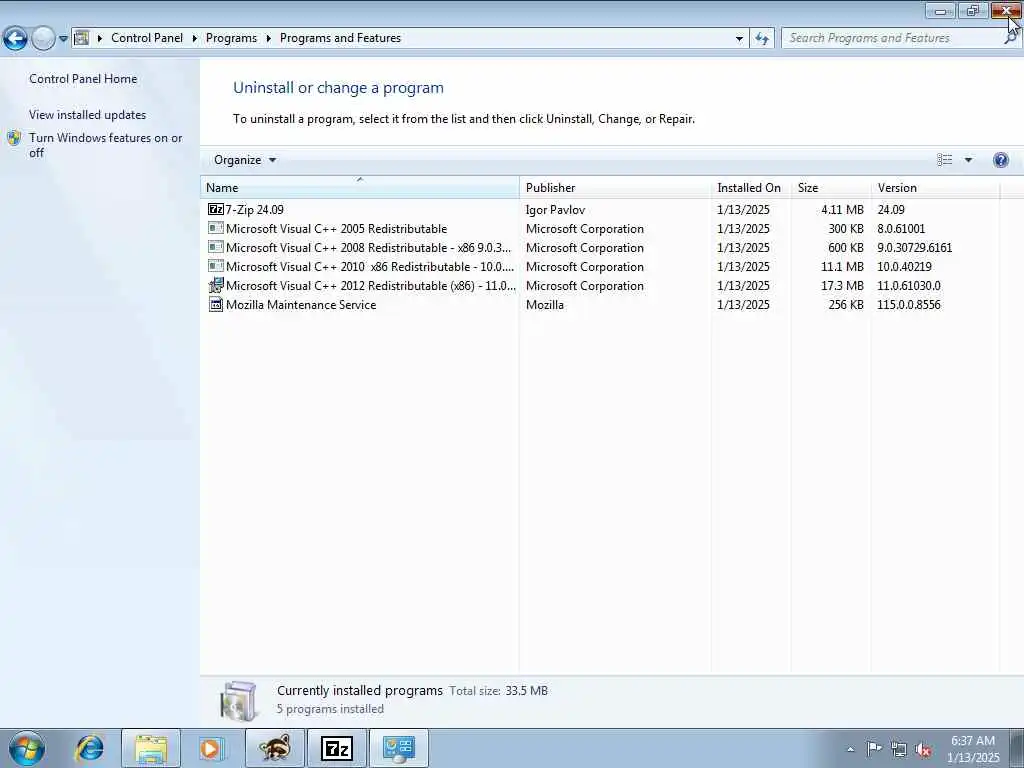Click the Help question mark icon
The image size is (1024, 768).
1000,160
